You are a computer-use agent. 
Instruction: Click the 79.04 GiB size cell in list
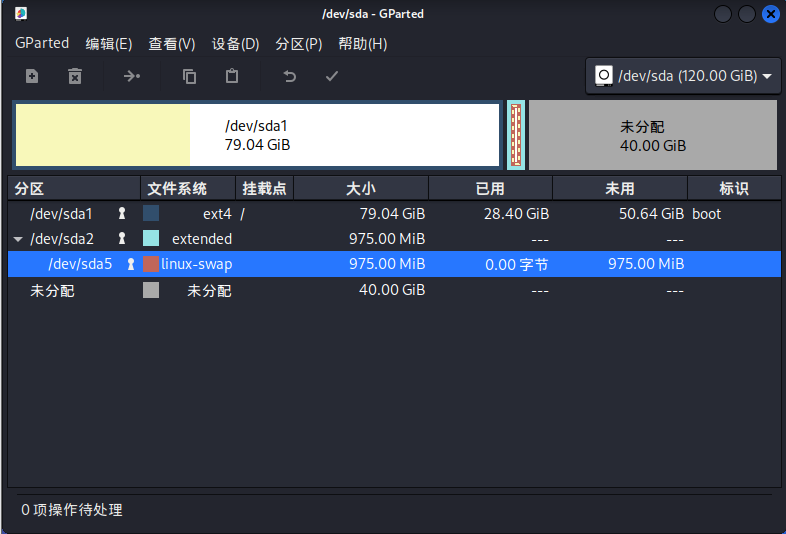point(392,214)
